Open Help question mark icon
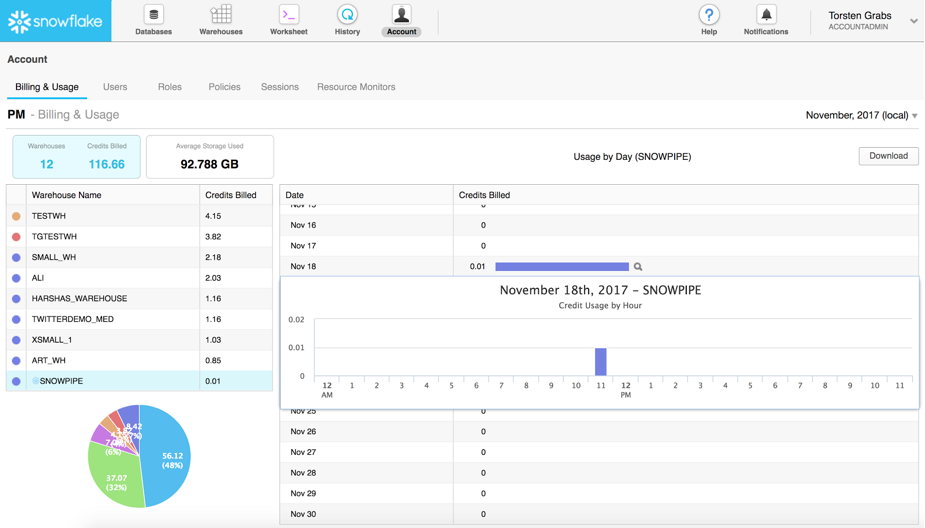 point(708,15)
